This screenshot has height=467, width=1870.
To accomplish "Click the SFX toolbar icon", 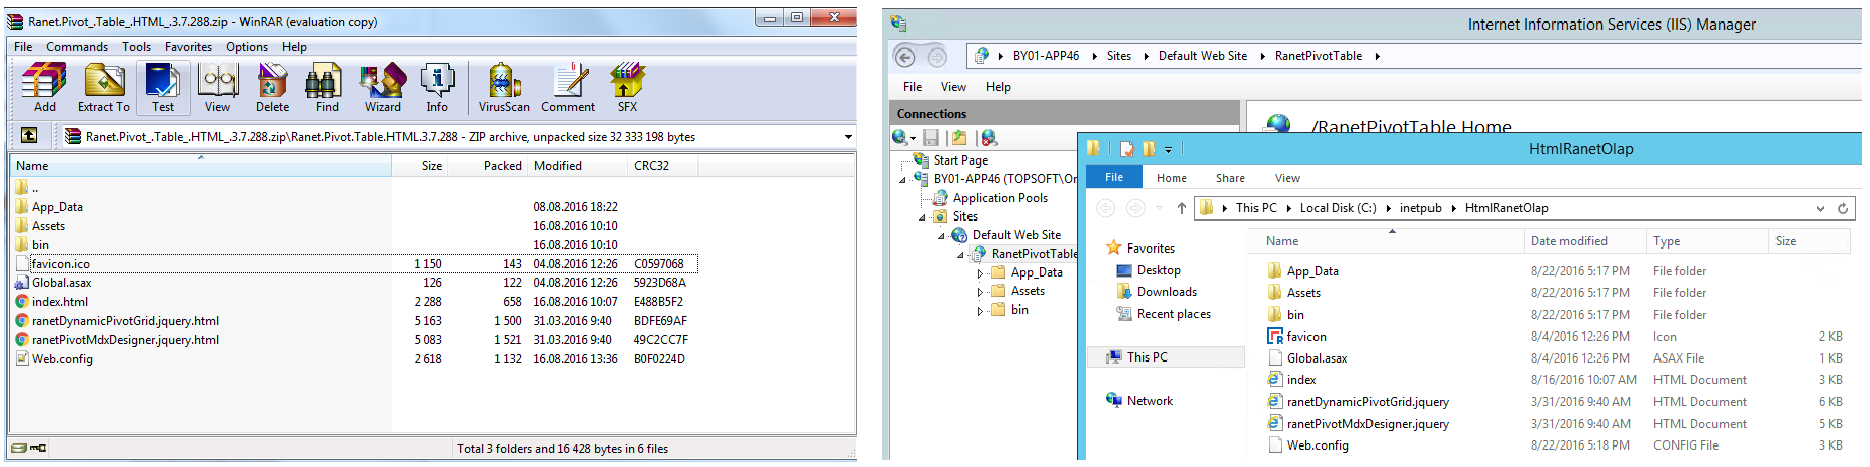I will coord(627,87).
